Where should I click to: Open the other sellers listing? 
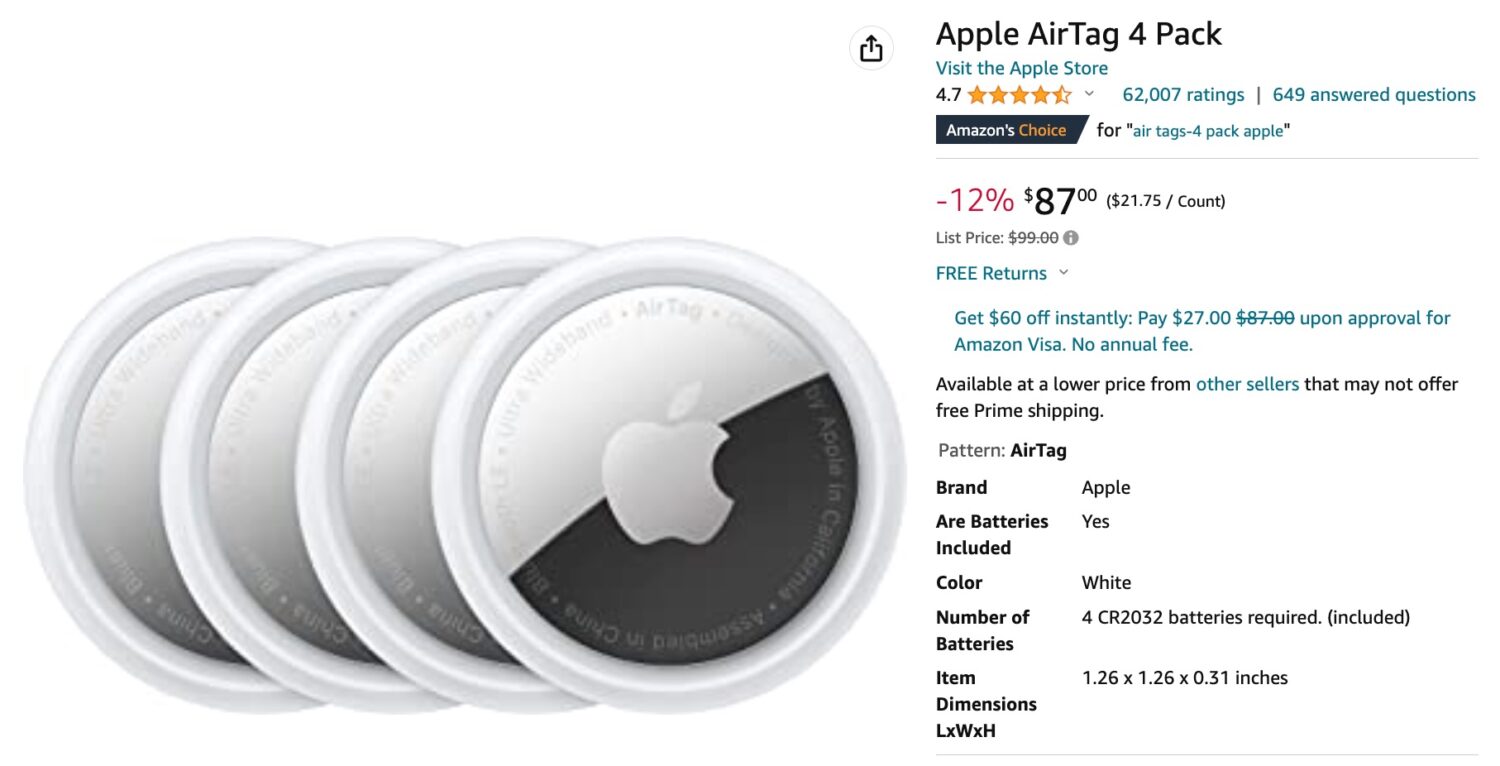(1250, 384)
